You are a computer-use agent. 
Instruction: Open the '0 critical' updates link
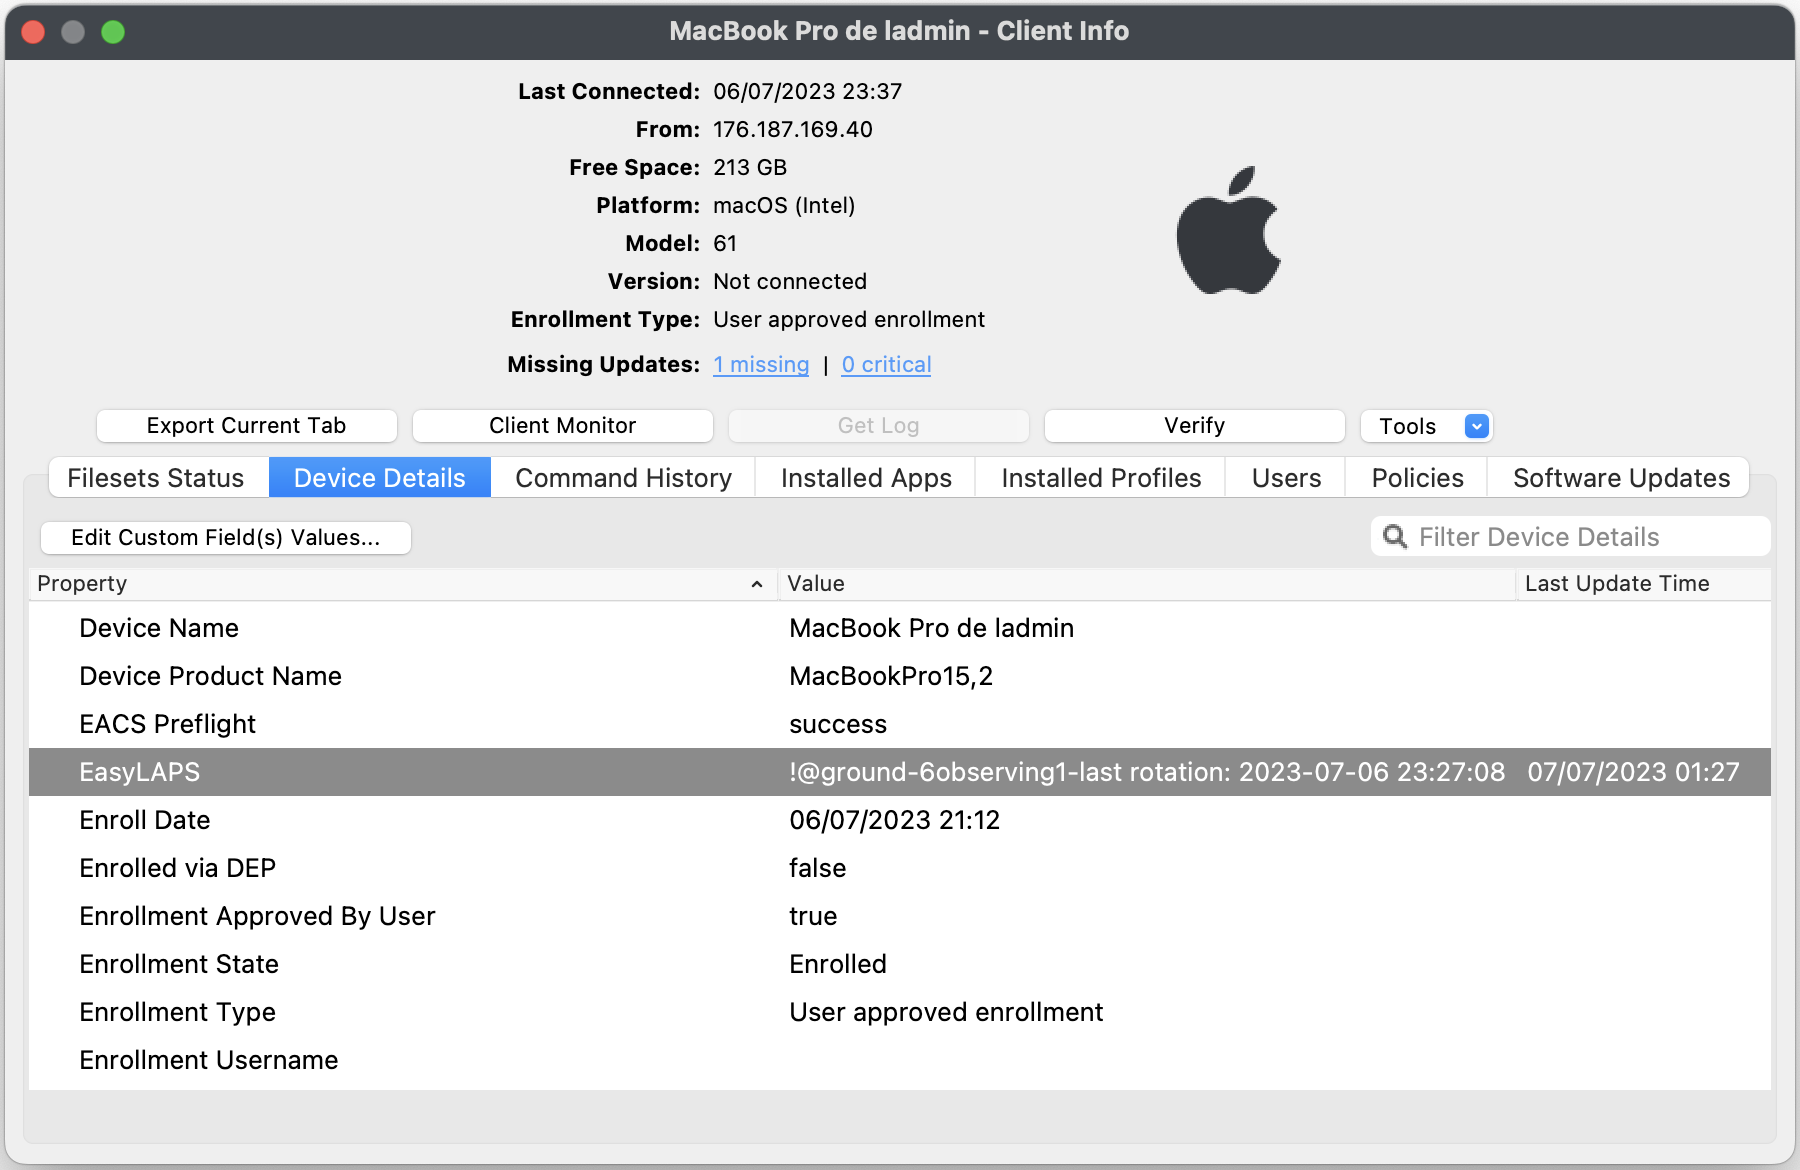(886, 365)
